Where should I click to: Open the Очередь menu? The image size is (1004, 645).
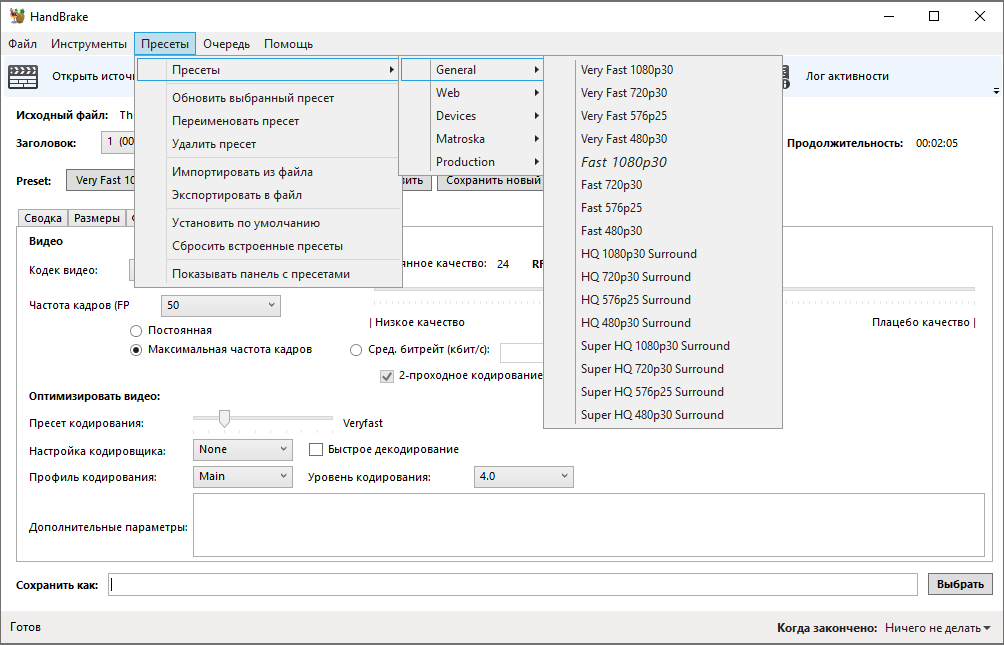point(227,44)
